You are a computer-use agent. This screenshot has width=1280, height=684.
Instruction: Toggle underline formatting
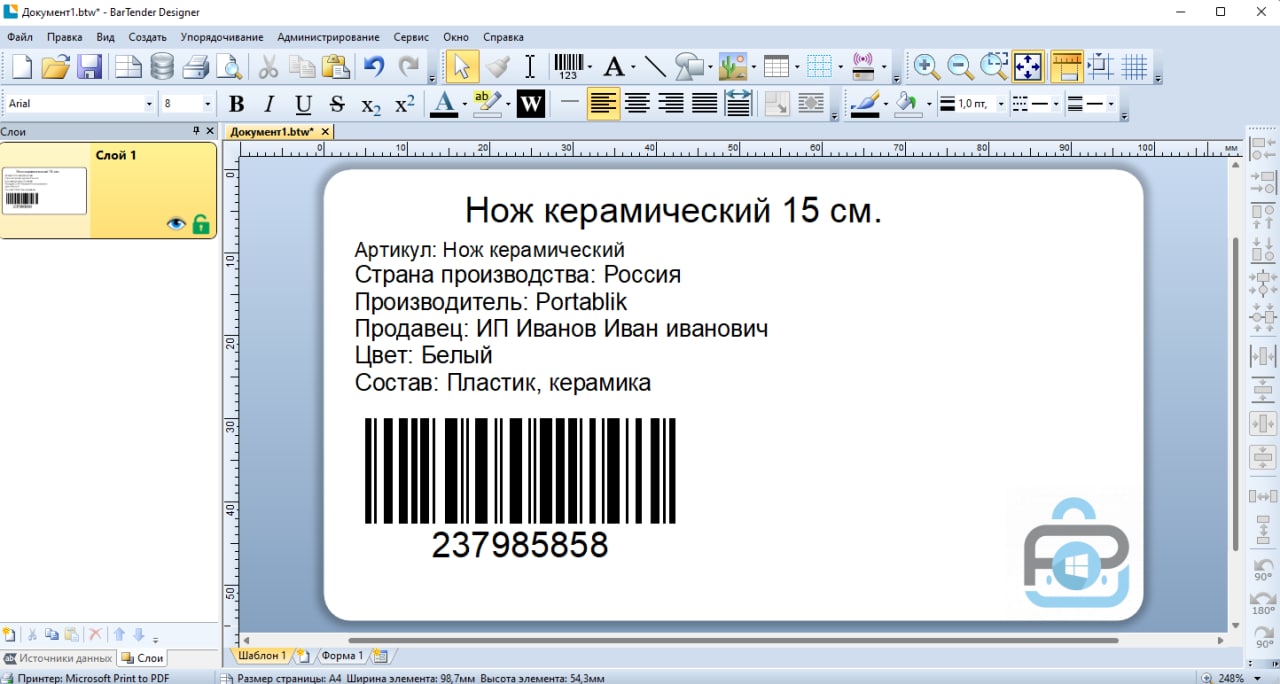pyautogui.click(x=304, y=104)
